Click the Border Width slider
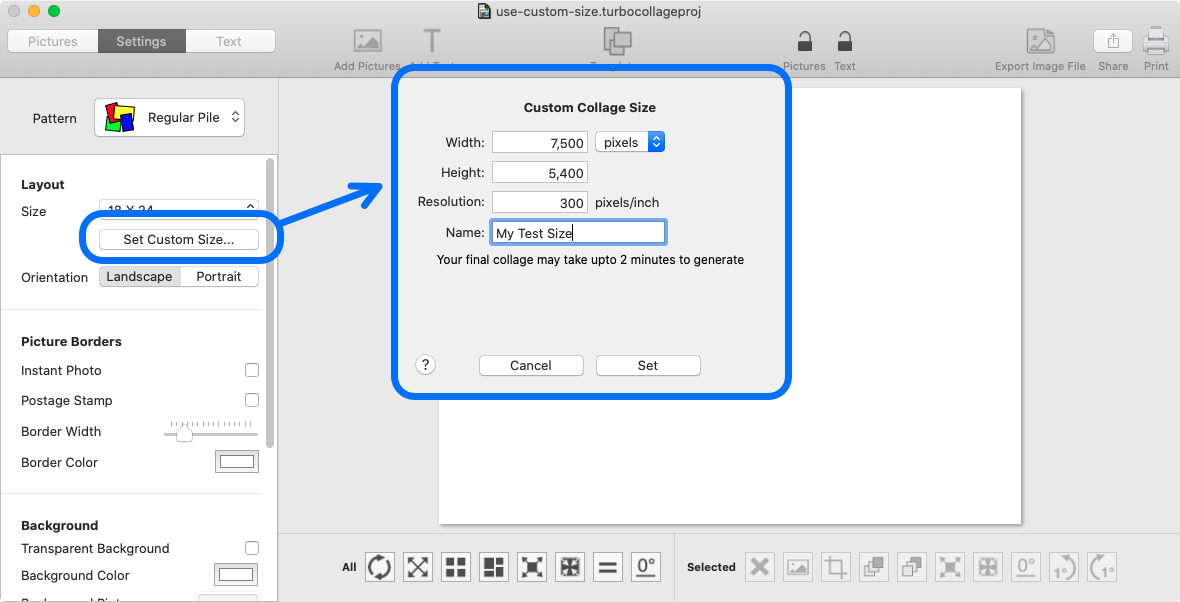This screenshot has width=1180, height=602. click(x=211, y=432)
